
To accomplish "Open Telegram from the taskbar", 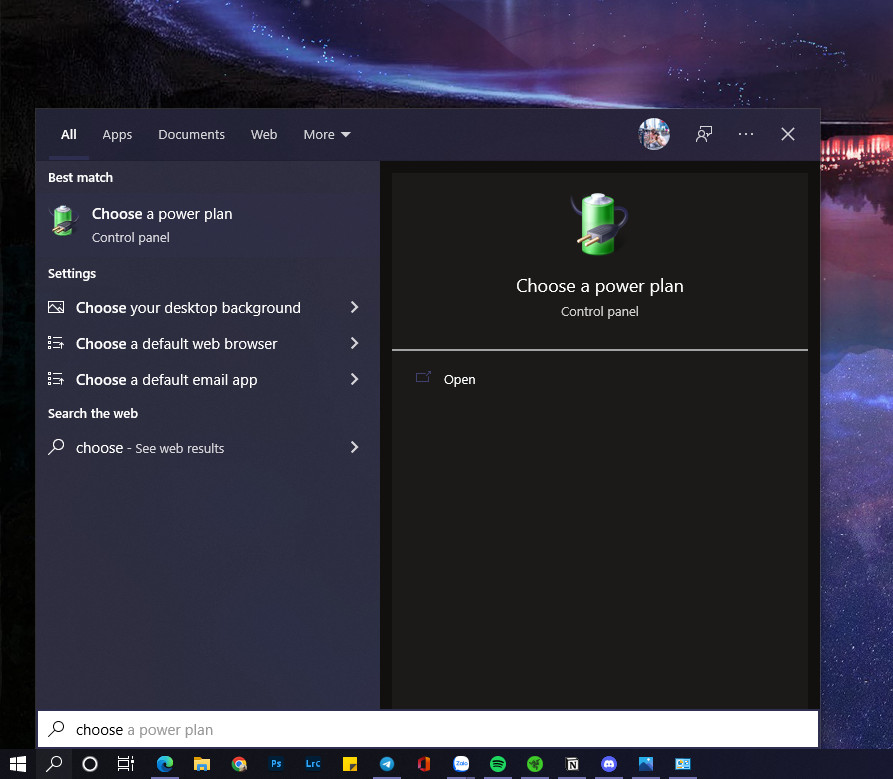I will 387,764.
